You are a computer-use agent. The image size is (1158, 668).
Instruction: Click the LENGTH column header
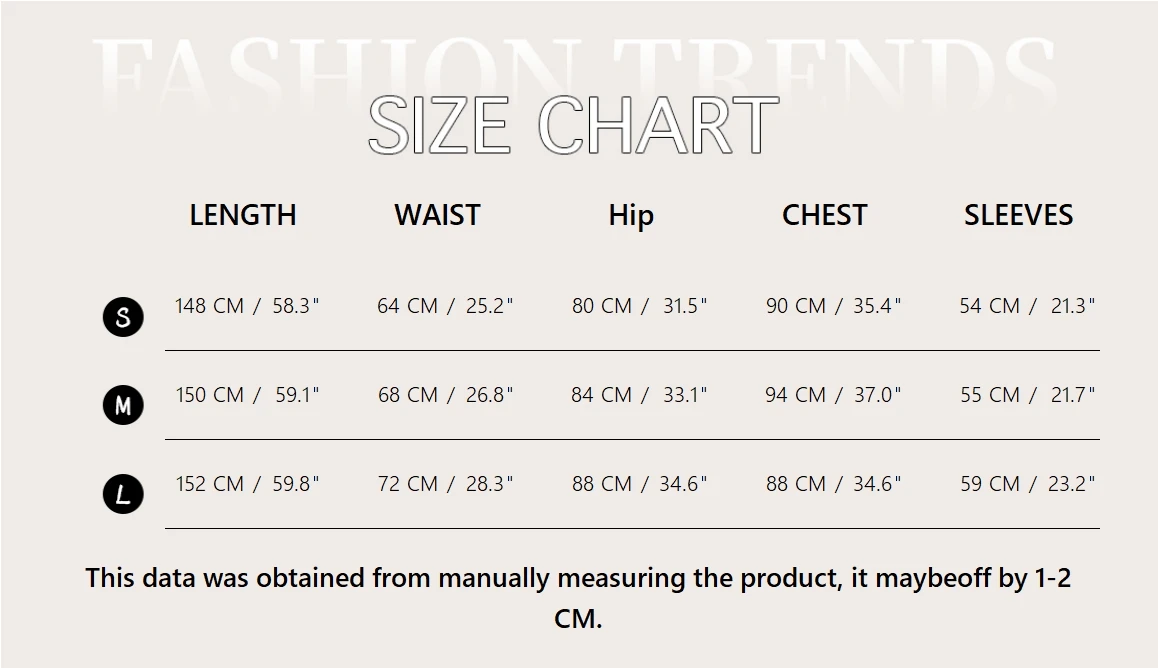tap(243, 215)
